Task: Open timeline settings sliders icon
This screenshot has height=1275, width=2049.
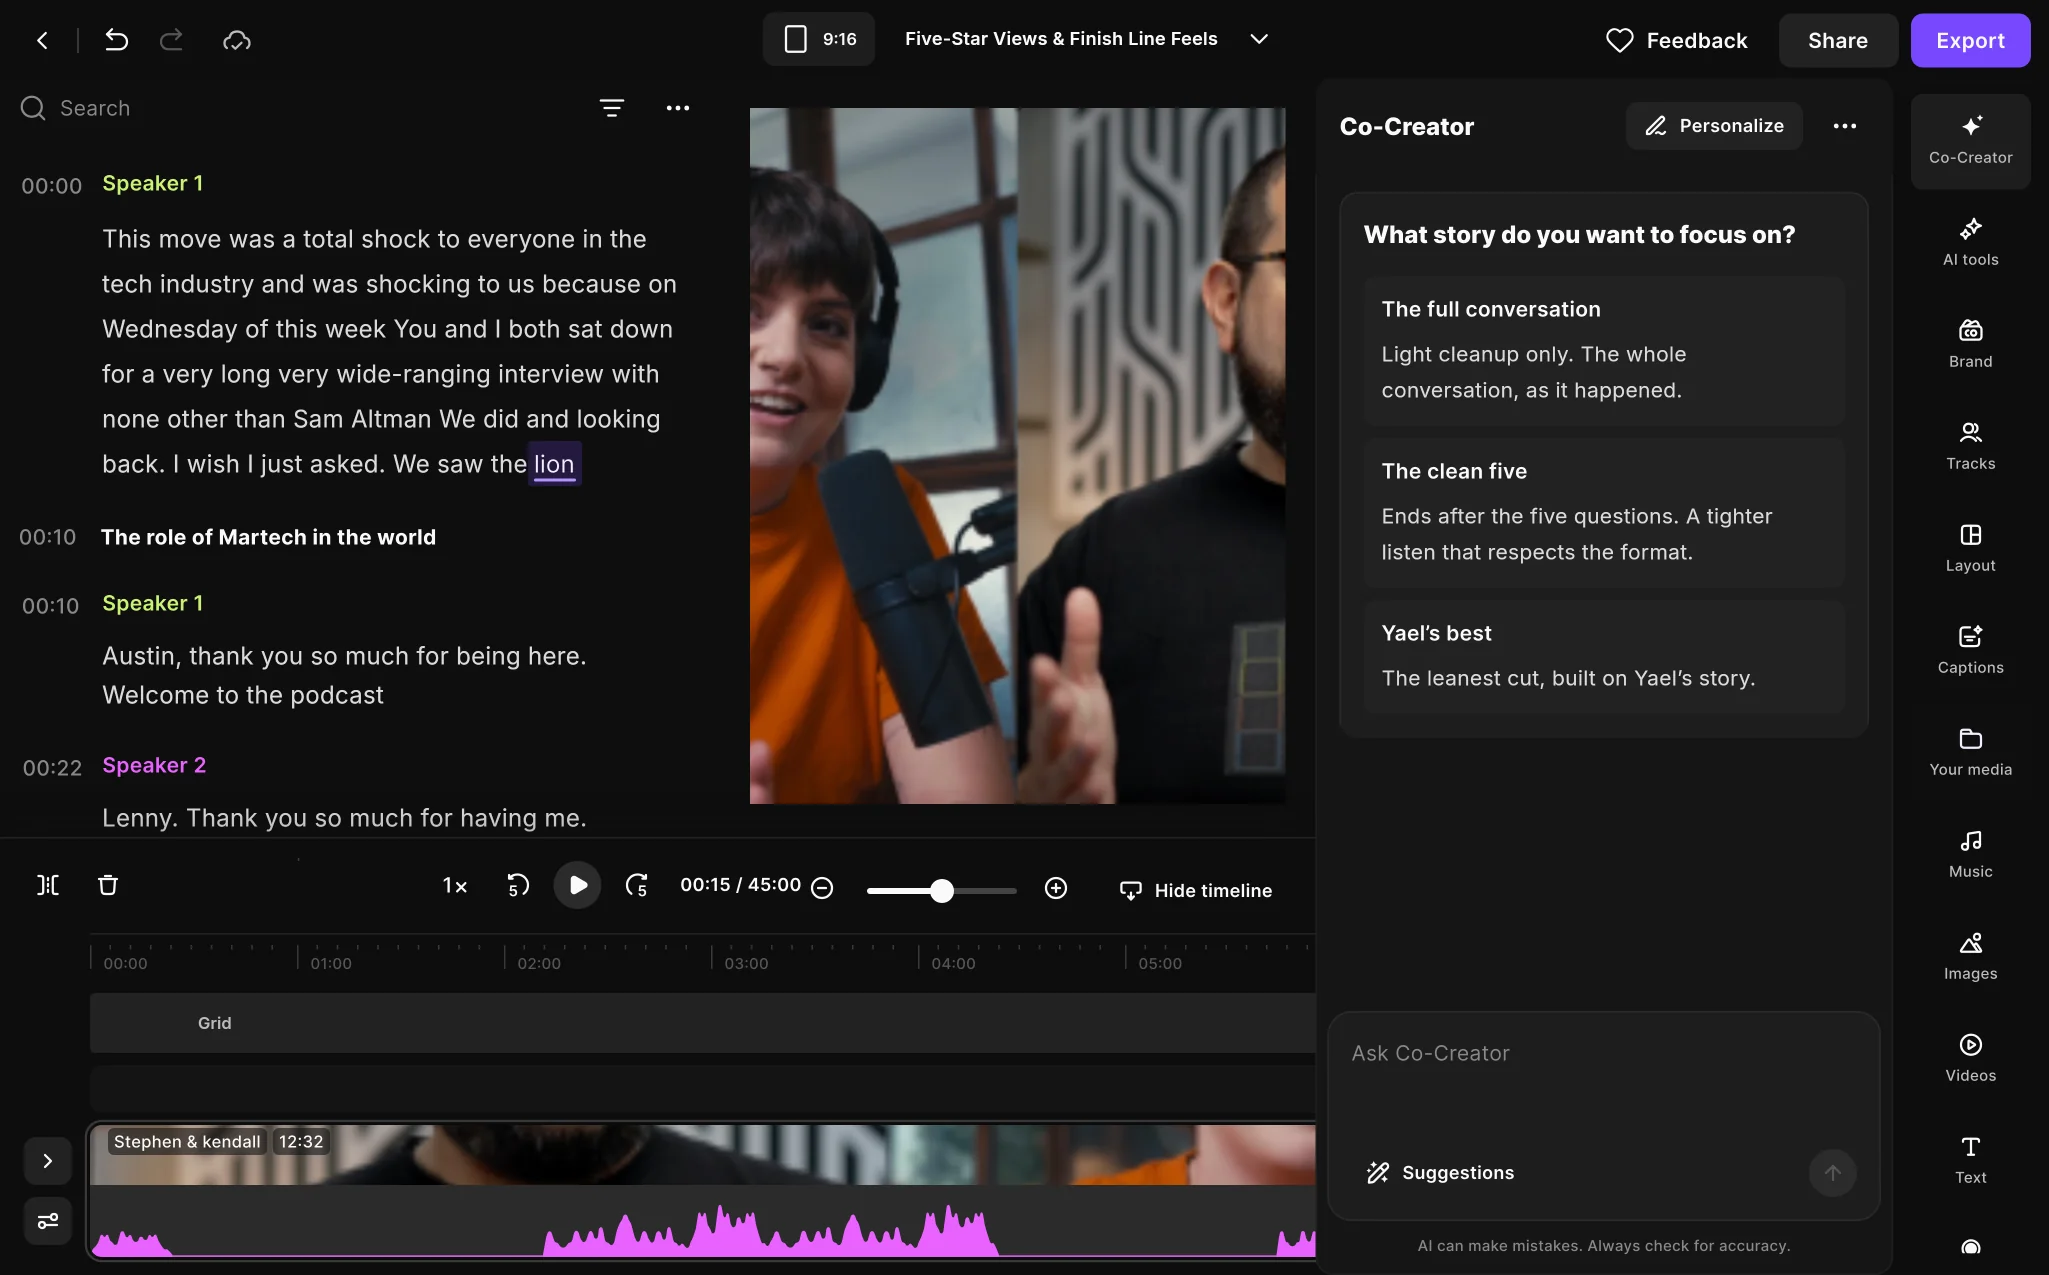Action: [47, 1221]
